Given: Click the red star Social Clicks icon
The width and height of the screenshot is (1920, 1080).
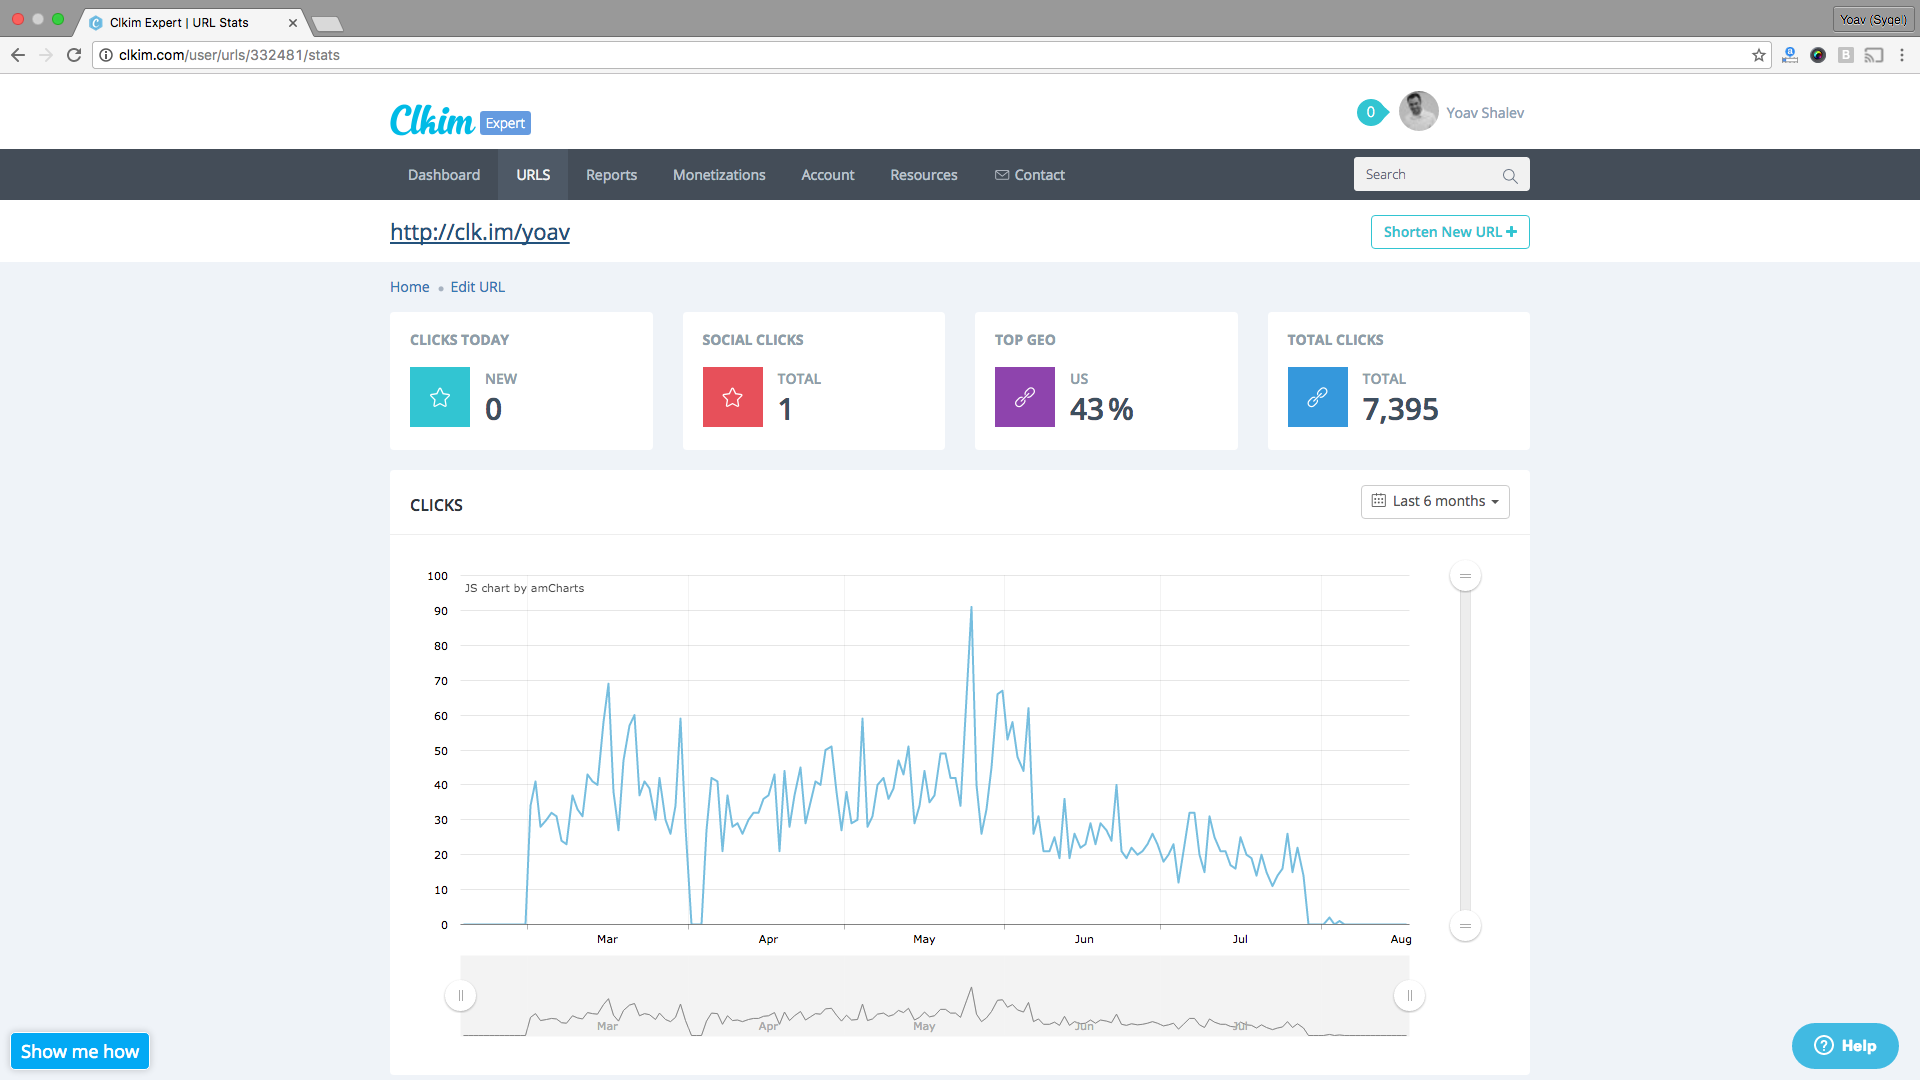Looking at the screenshot, I should 732,397.
